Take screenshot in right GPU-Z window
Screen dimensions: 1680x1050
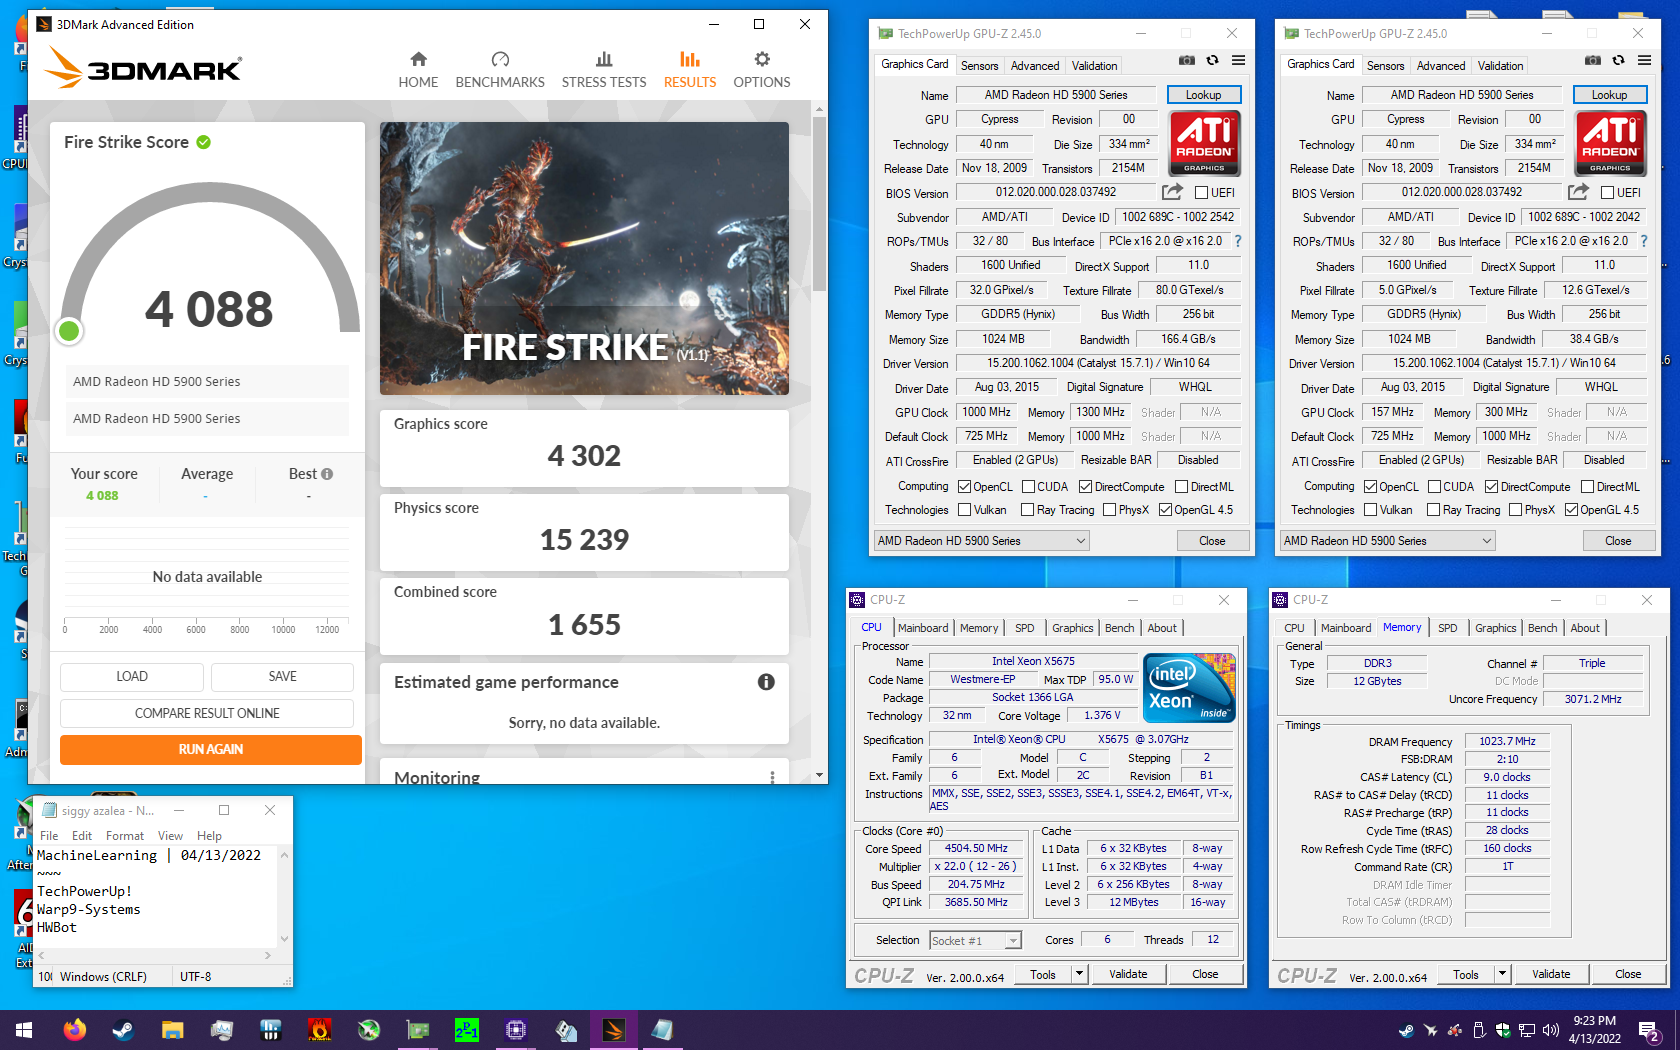(1593, 60)
